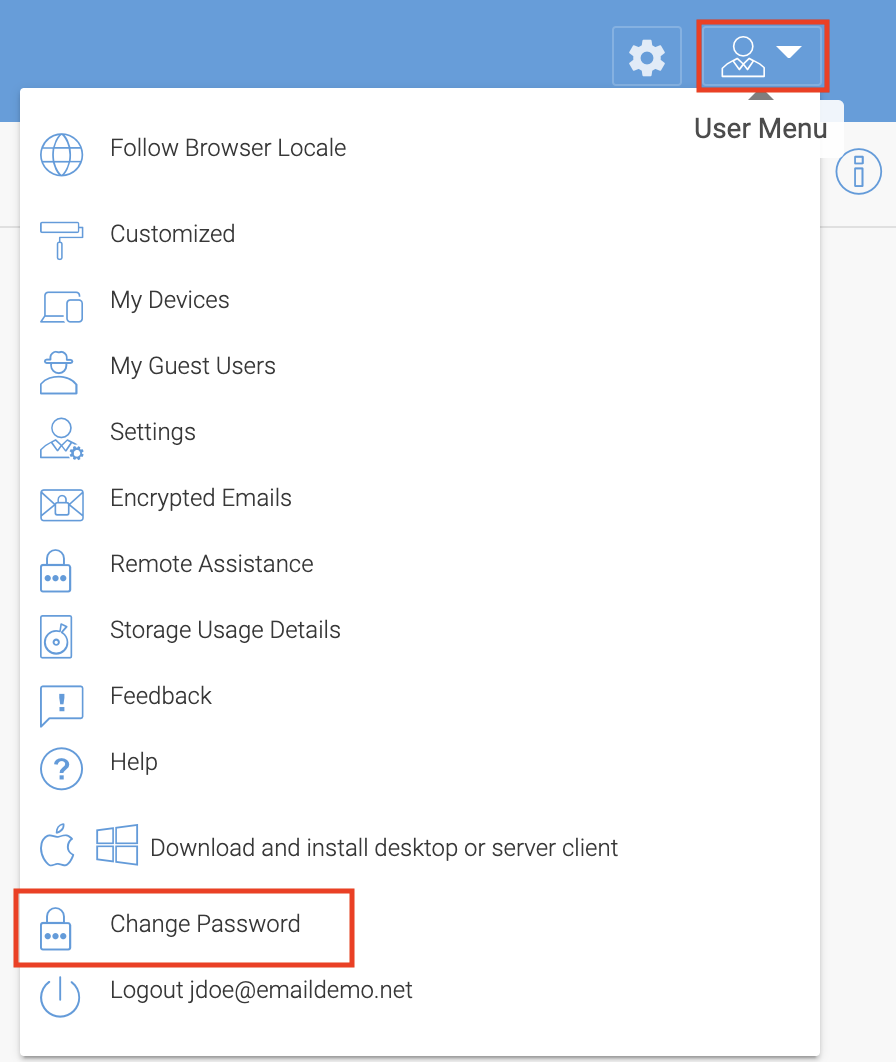The height and width of the screenshot is (1062, 896).
Task: Click the user with gear icon
Action: pos(62,439)
